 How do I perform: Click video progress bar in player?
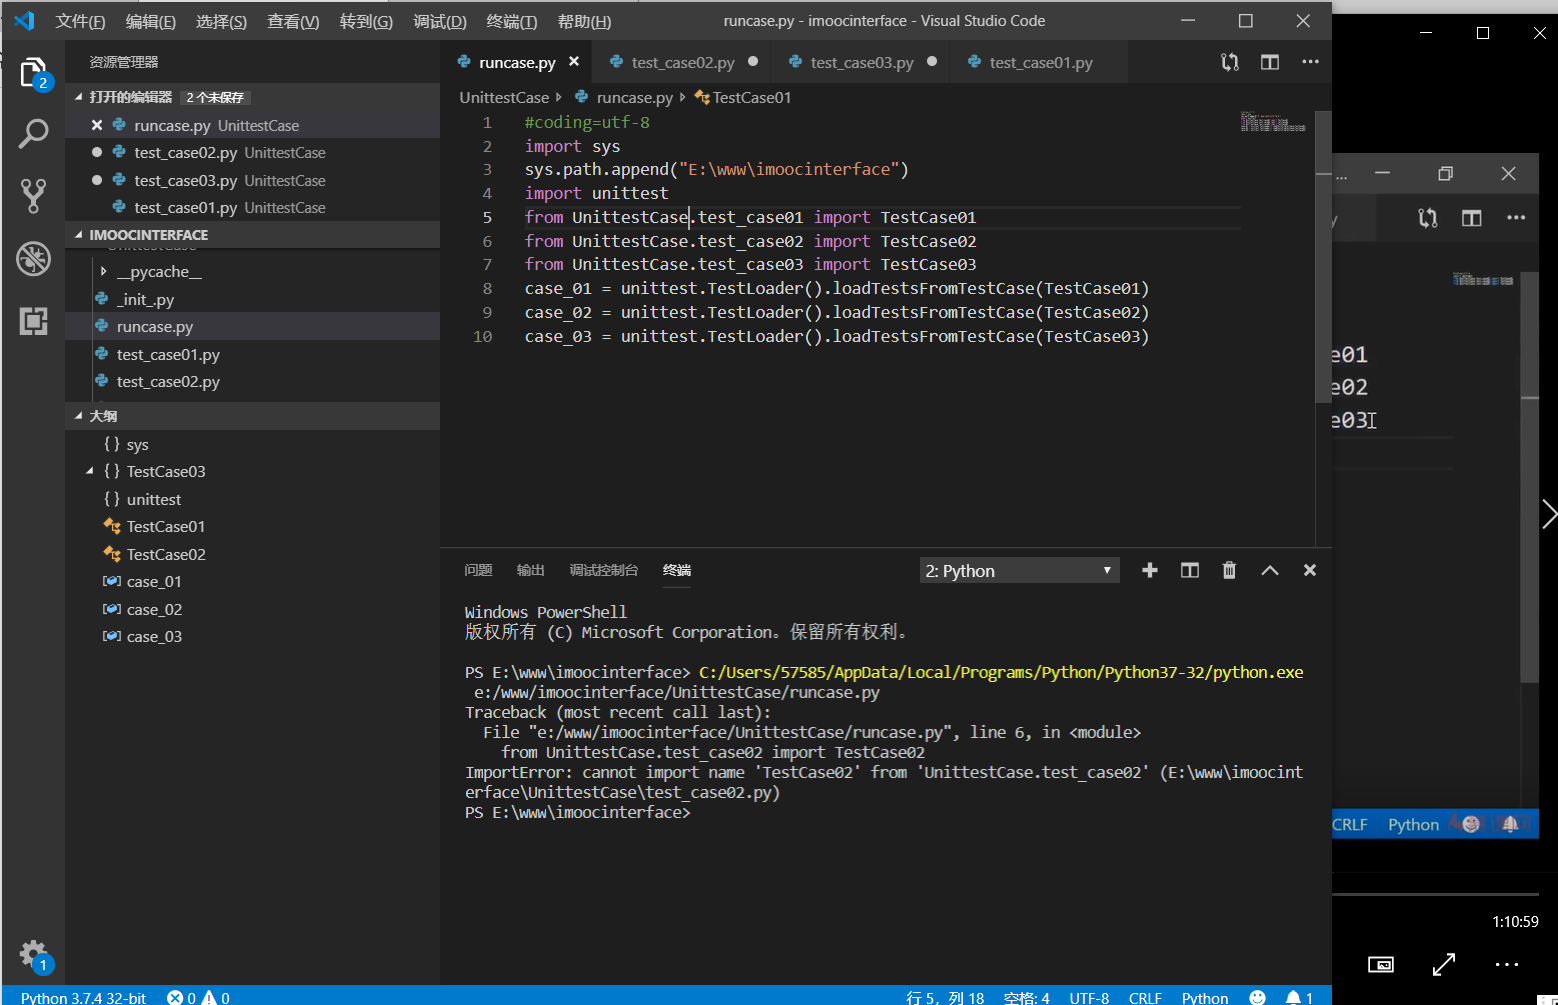pyautogui.click(x=1435, y=894)
